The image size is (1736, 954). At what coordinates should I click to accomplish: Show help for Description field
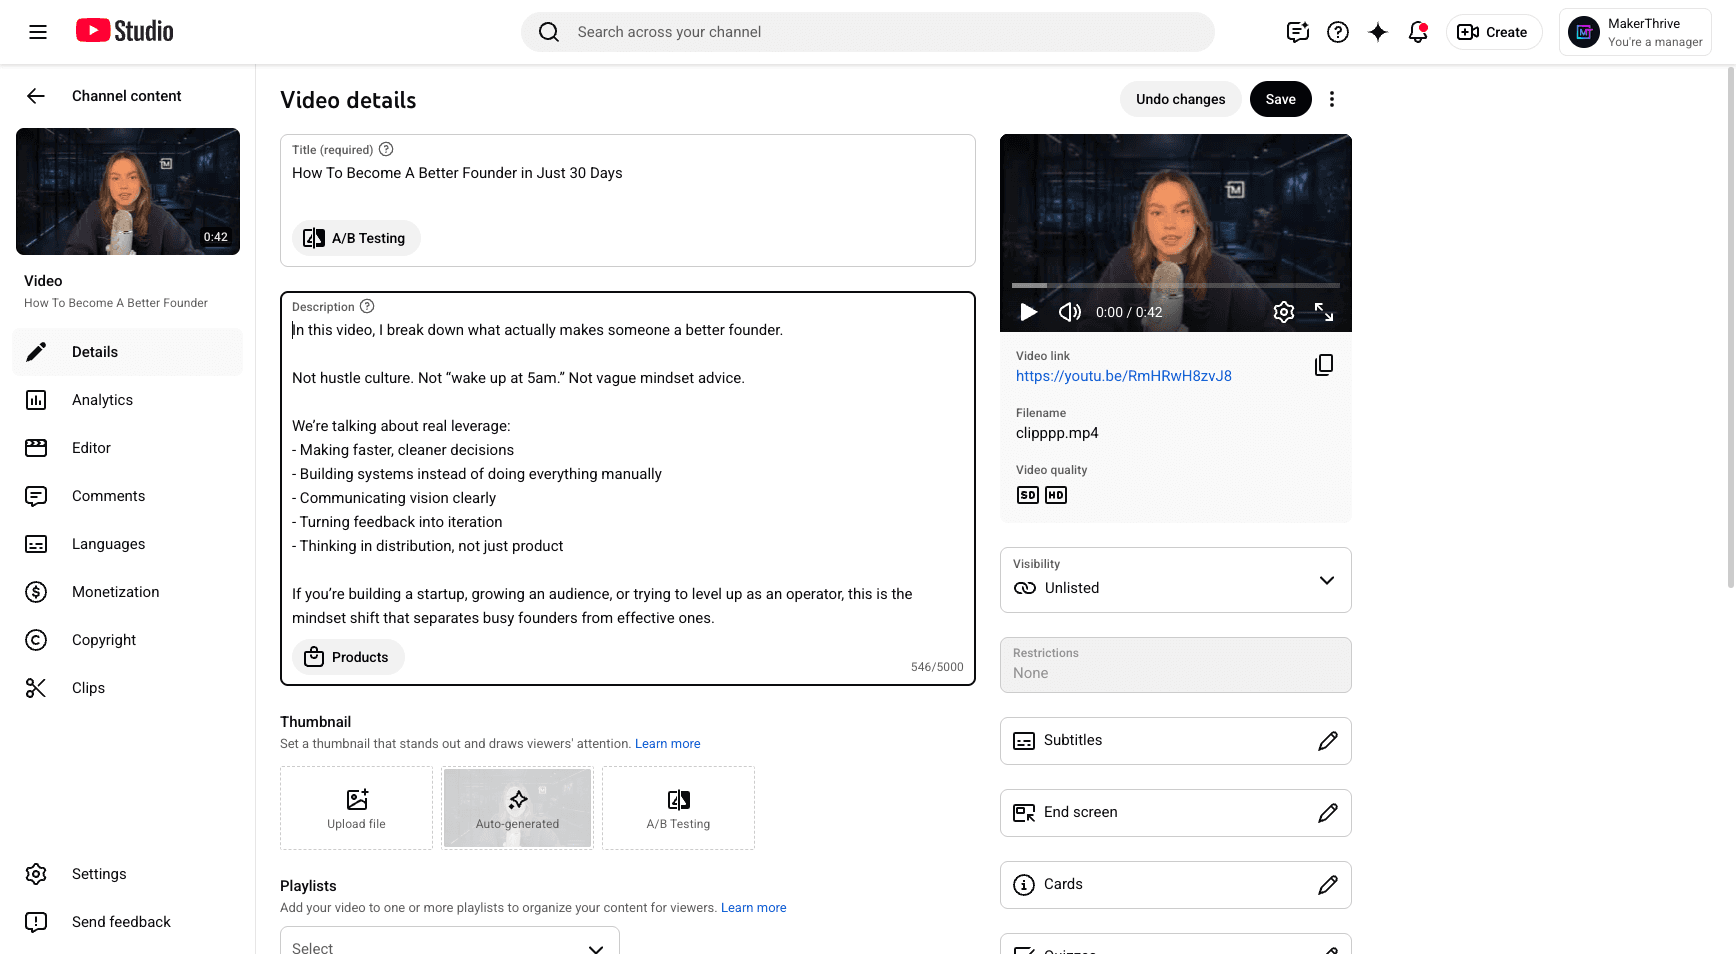pos(367,306)
